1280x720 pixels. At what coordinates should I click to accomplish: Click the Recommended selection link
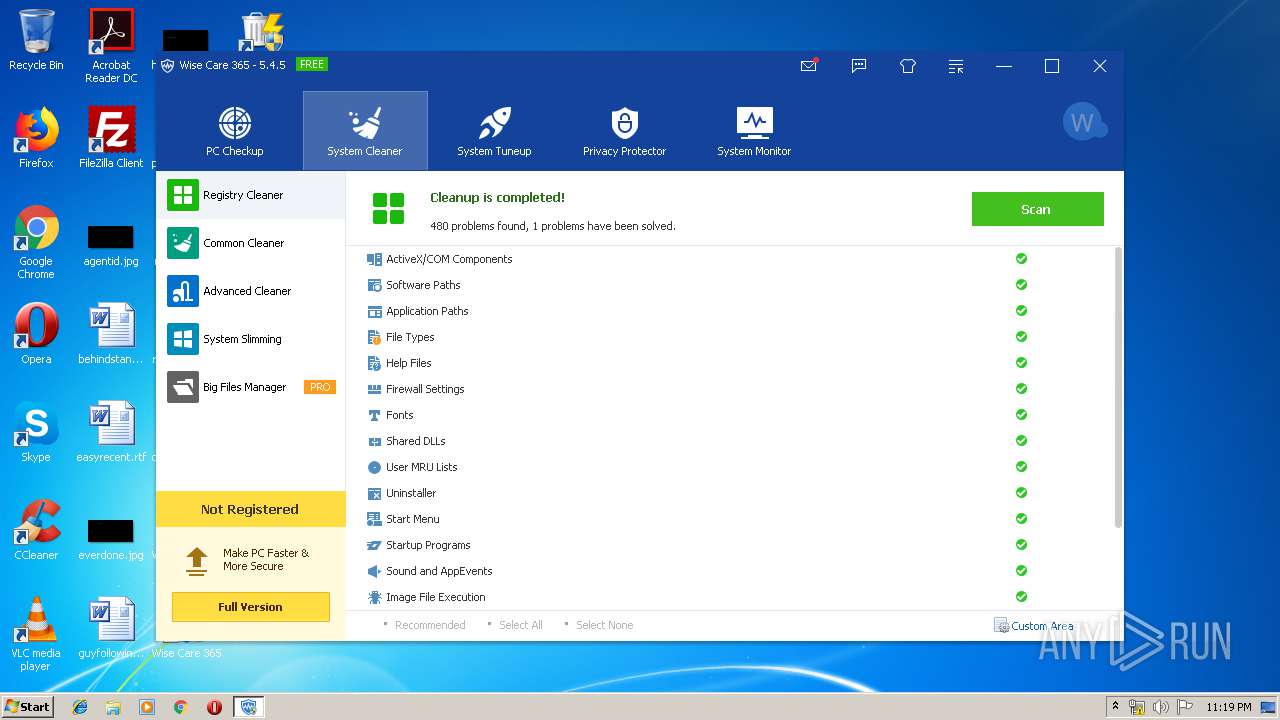tap(430, 625)
